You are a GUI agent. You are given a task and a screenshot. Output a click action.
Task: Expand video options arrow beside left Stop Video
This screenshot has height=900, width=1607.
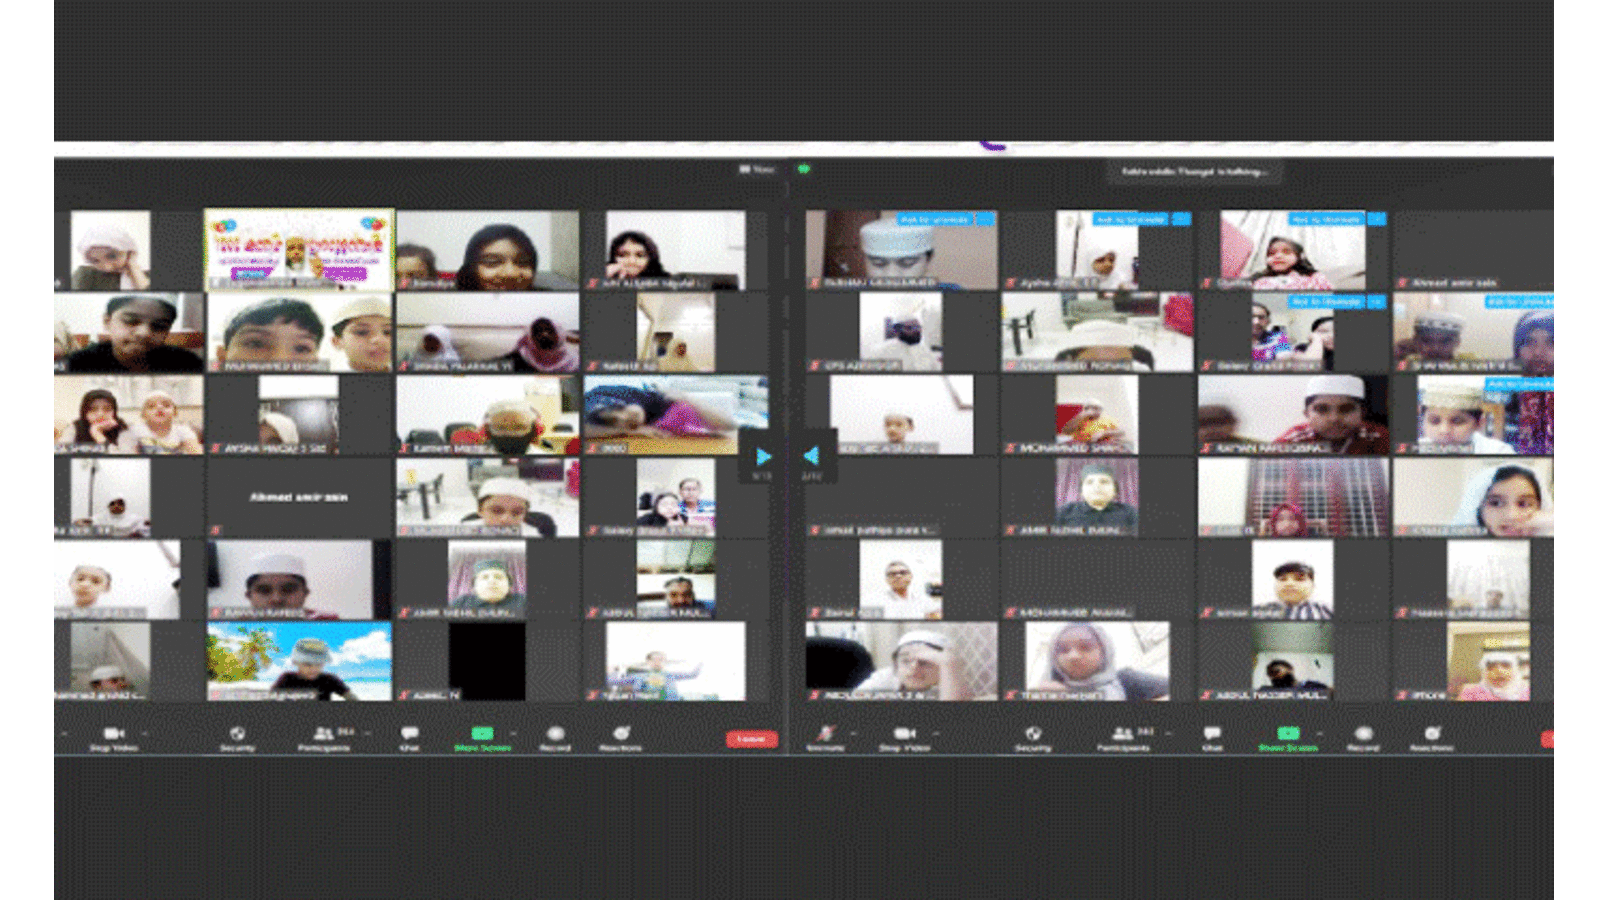pos(145,733)
